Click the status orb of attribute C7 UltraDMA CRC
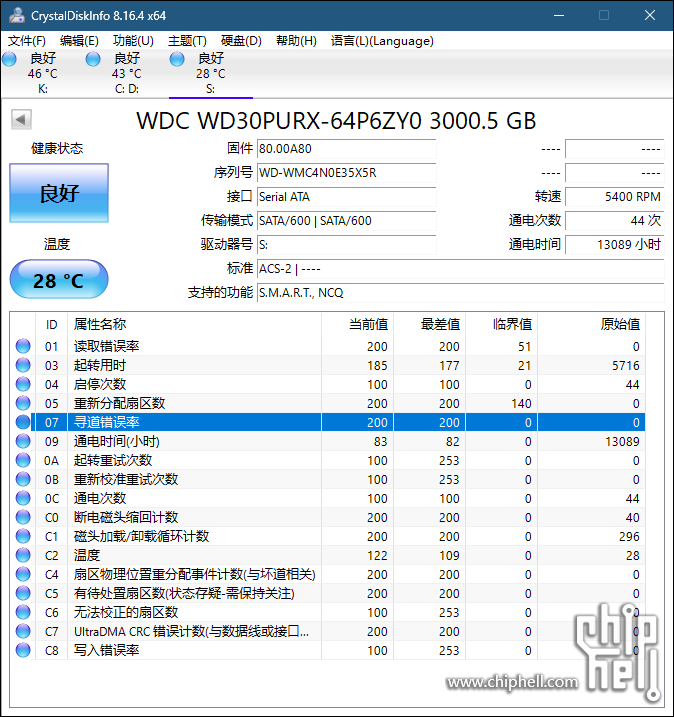The width and height of the screenshot is (674, 717). [x=23, y=631]
